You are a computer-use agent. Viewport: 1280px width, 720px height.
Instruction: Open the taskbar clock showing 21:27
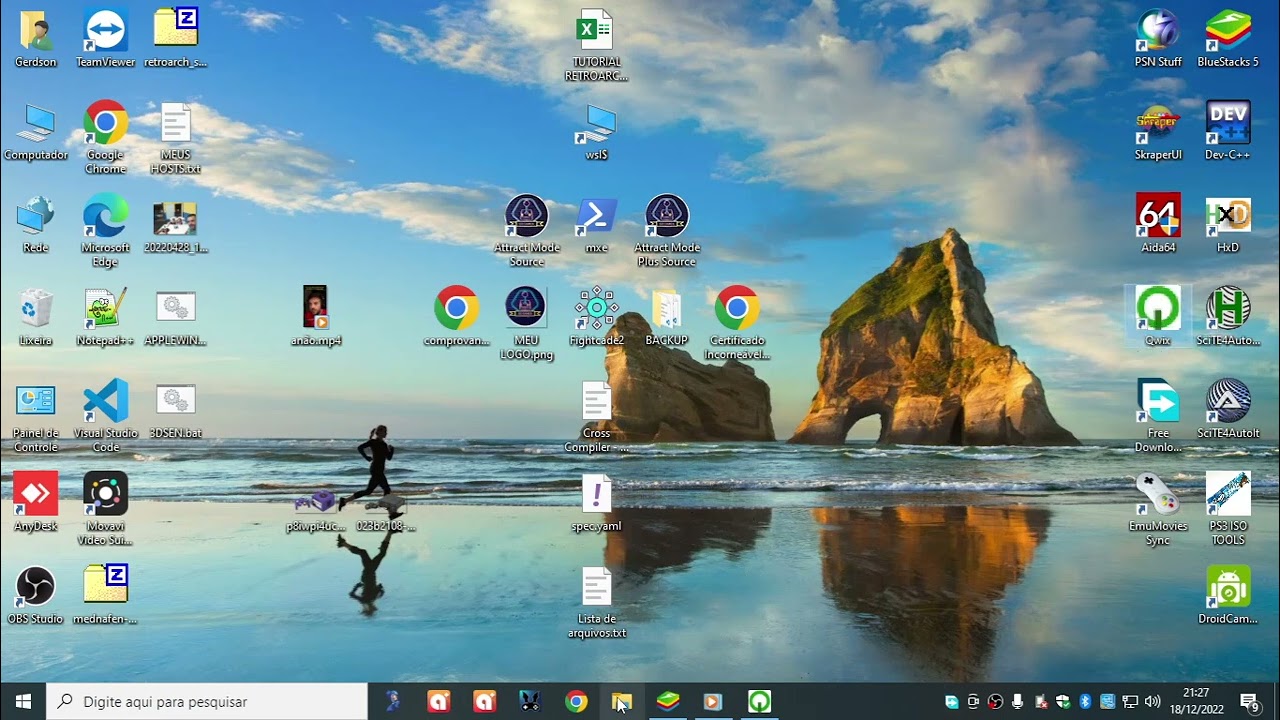[1196, 701]
